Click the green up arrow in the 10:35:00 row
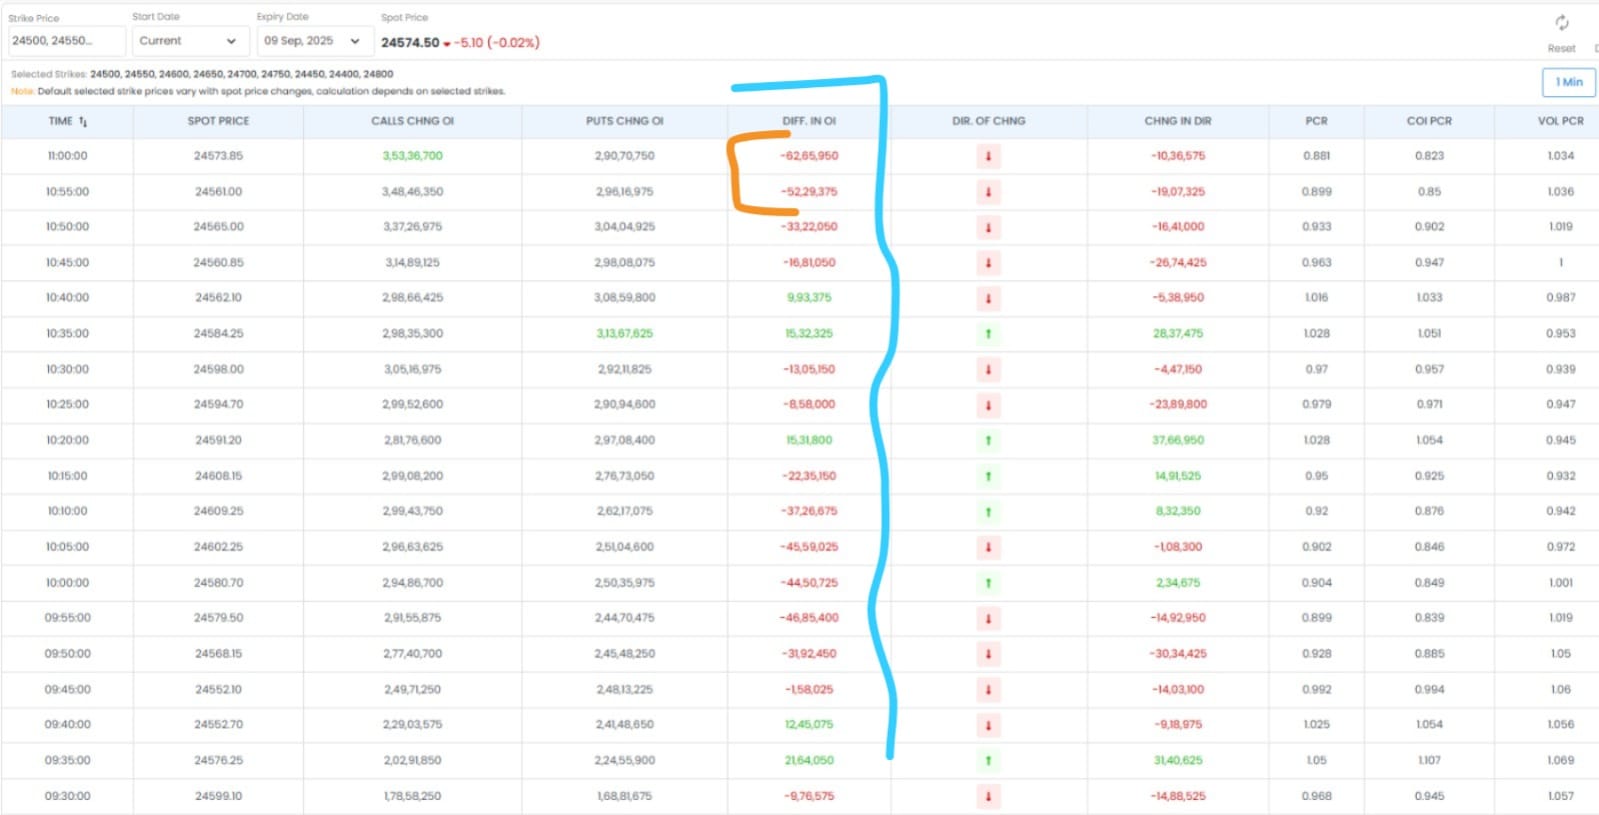The width and height of the screenshot is (1599, 815). coord(988,334)
